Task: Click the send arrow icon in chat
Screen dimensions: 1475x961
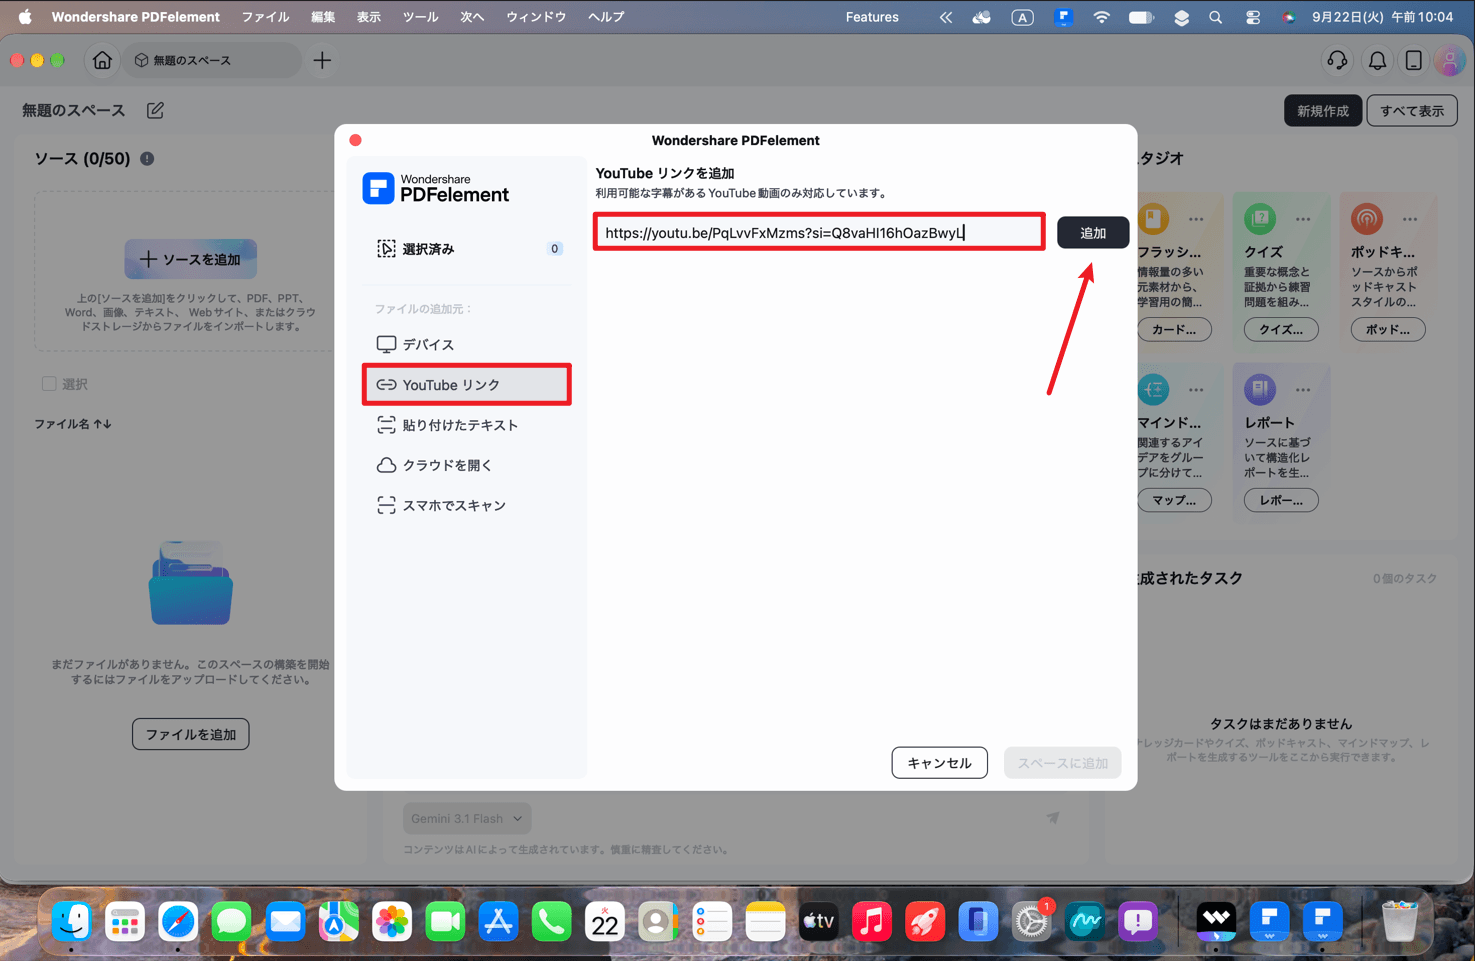Action: pyautogui.click(x=1053, y=817)
